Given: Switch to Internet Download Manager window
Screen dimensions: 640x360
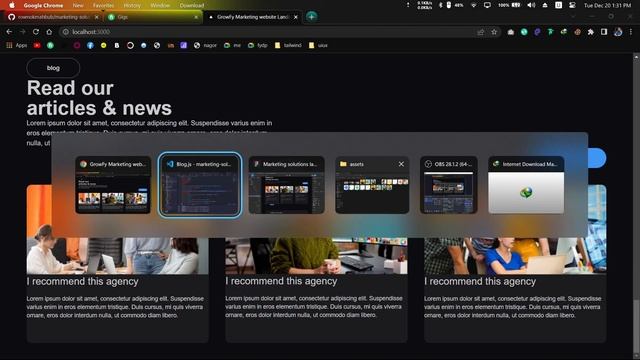Looking at the screenshot, I should (x=526, y=185).
